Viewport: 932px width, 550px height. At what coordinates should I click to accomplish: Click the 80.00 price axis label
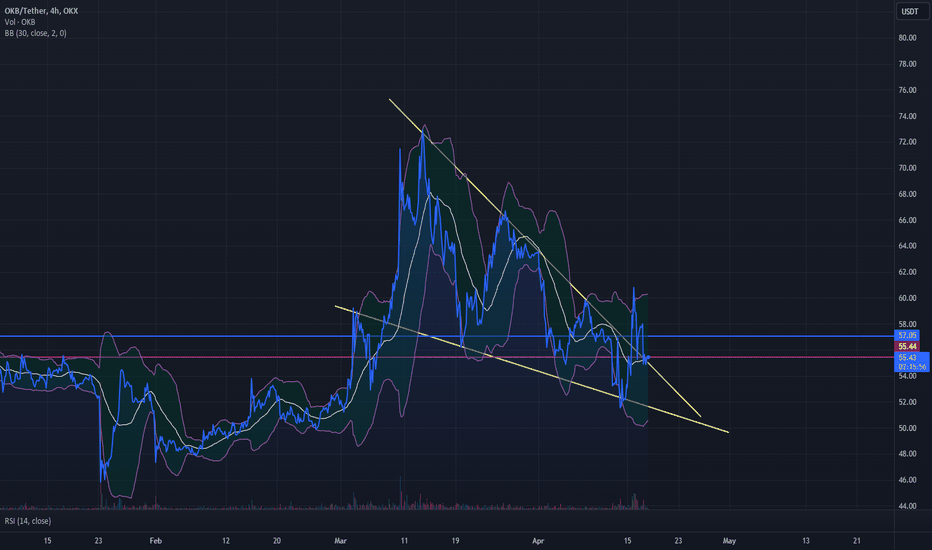[x=907, y=38]
